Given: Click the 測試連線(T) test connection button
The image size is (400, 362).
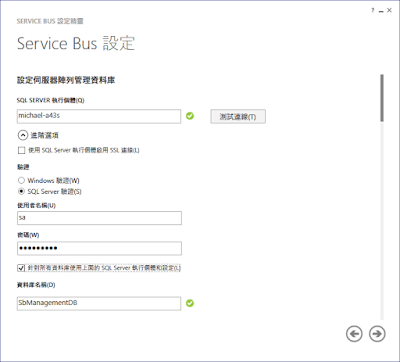Looking at the screenshot, I should [x=238, y=117].
